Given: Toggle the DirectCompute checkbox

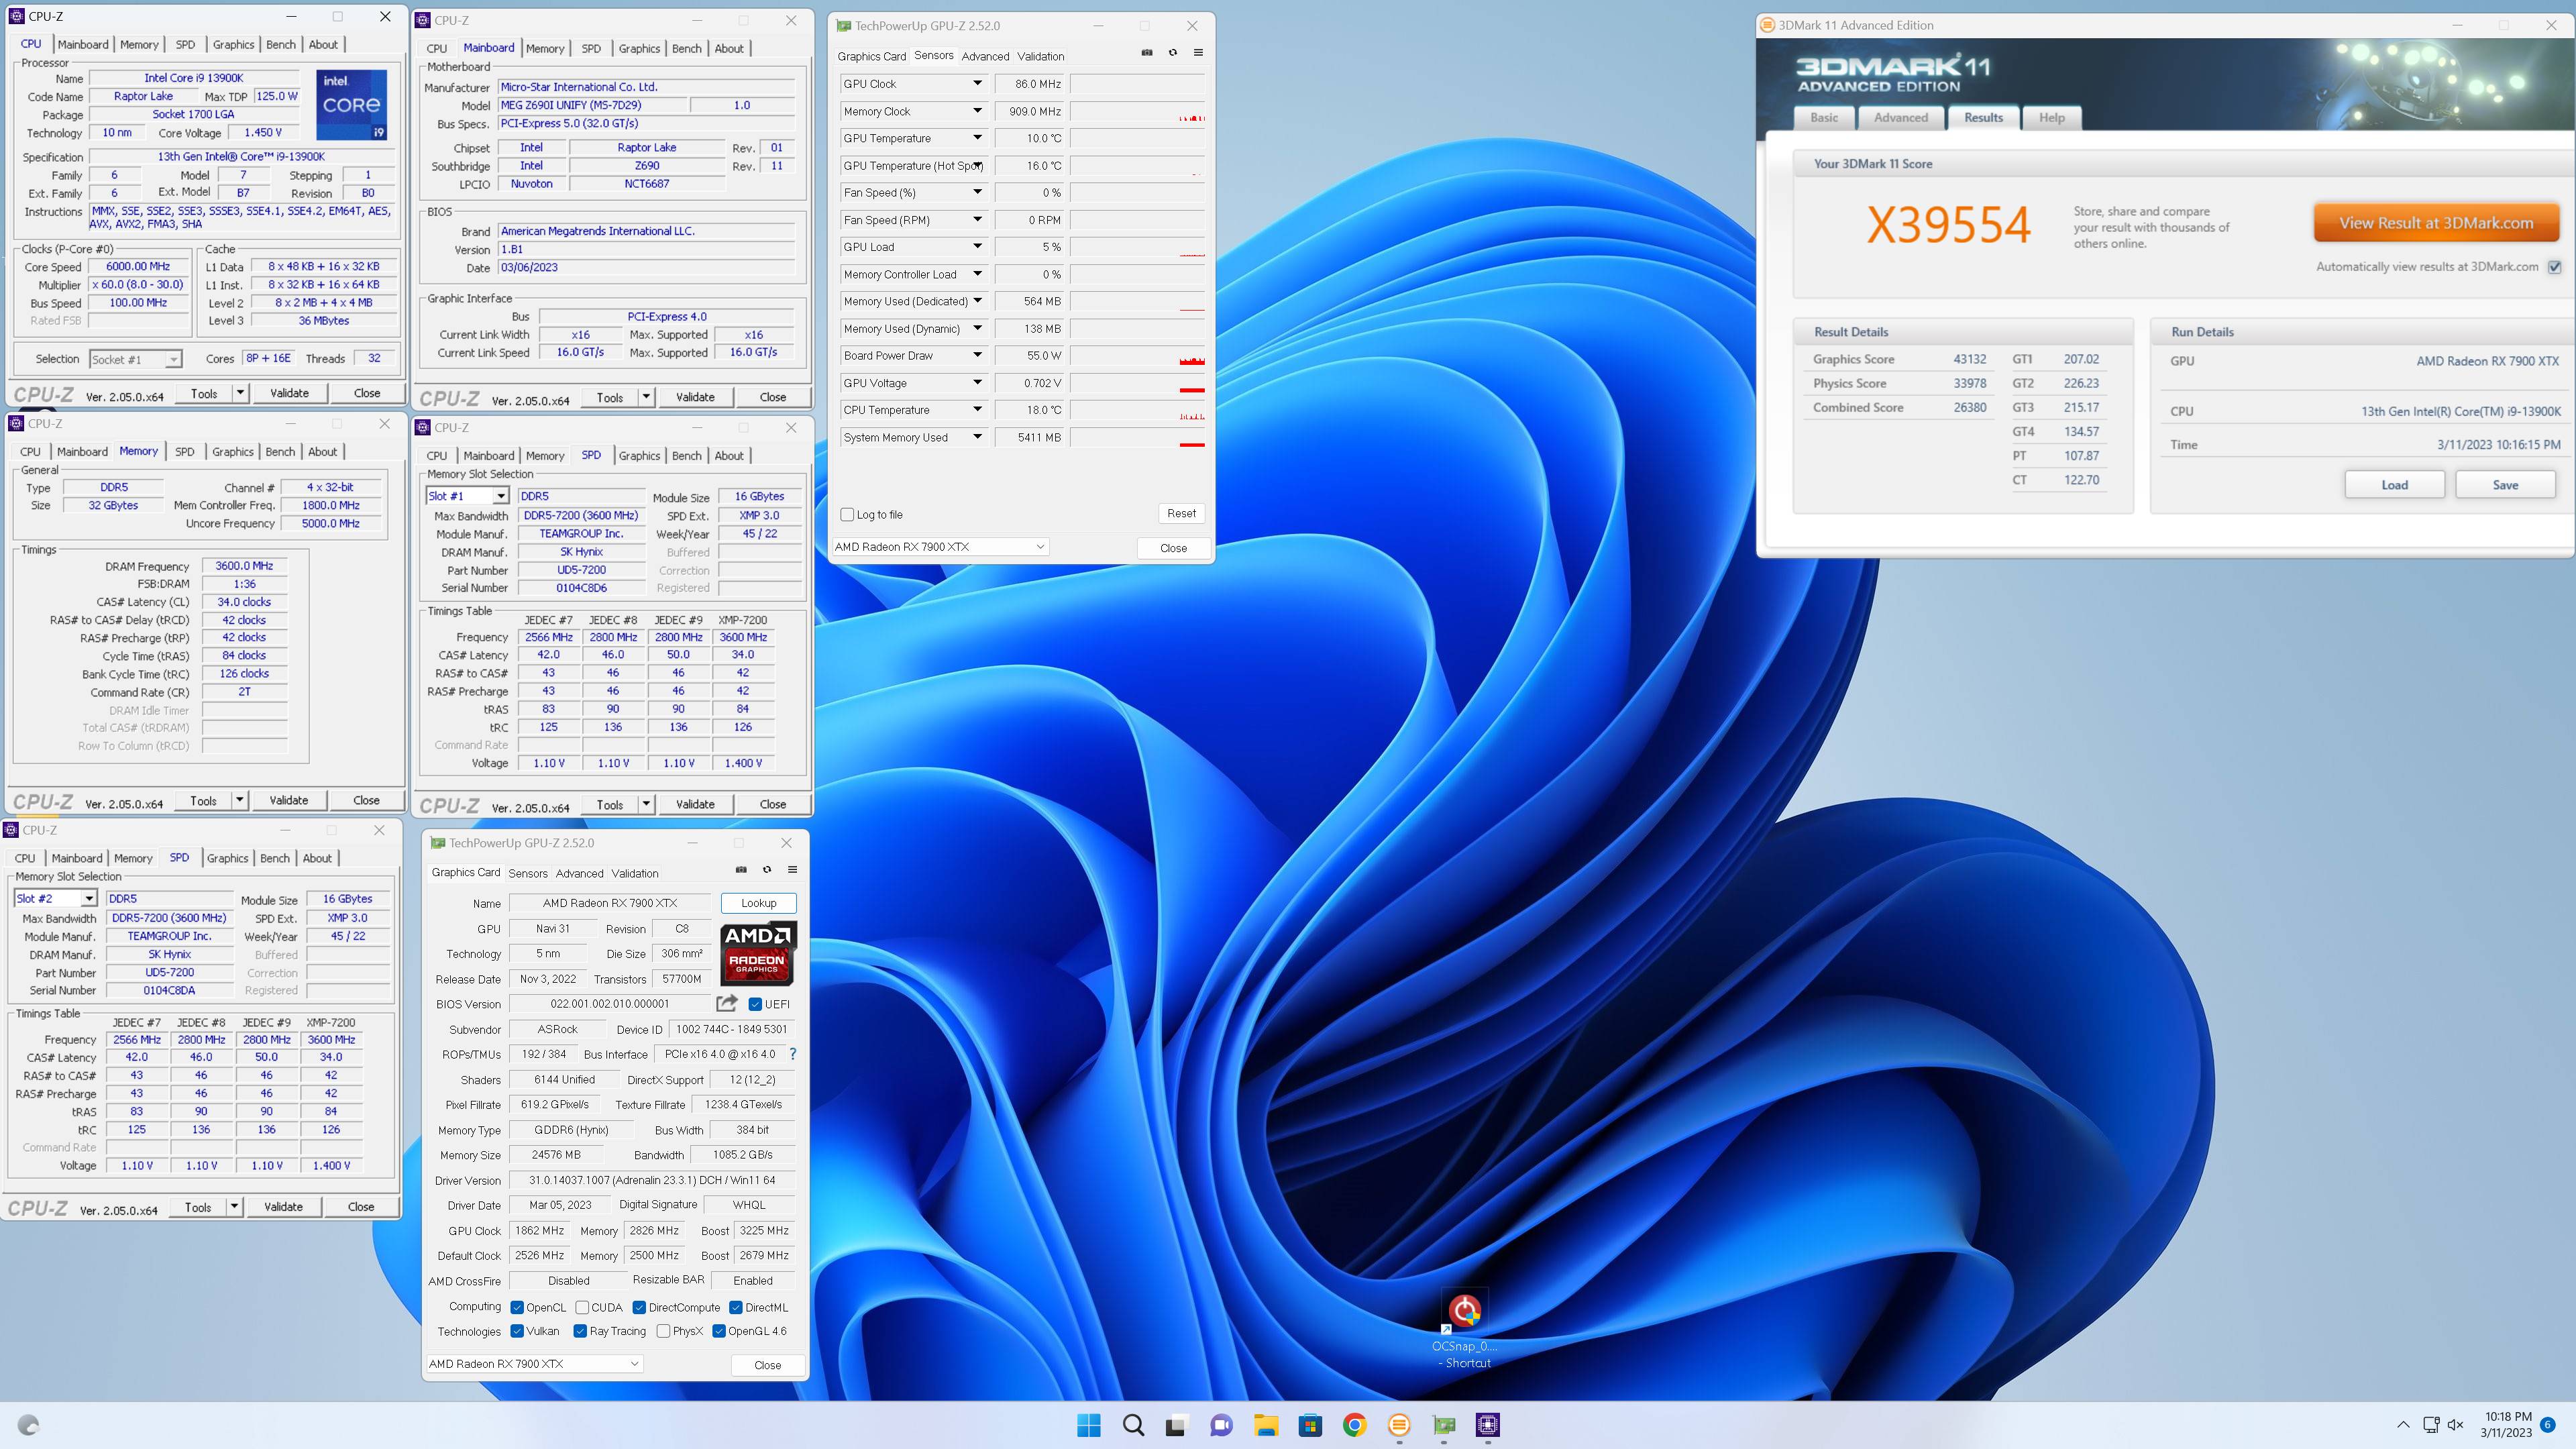Looking at the screenshot, I should [x=639, y=1307].
